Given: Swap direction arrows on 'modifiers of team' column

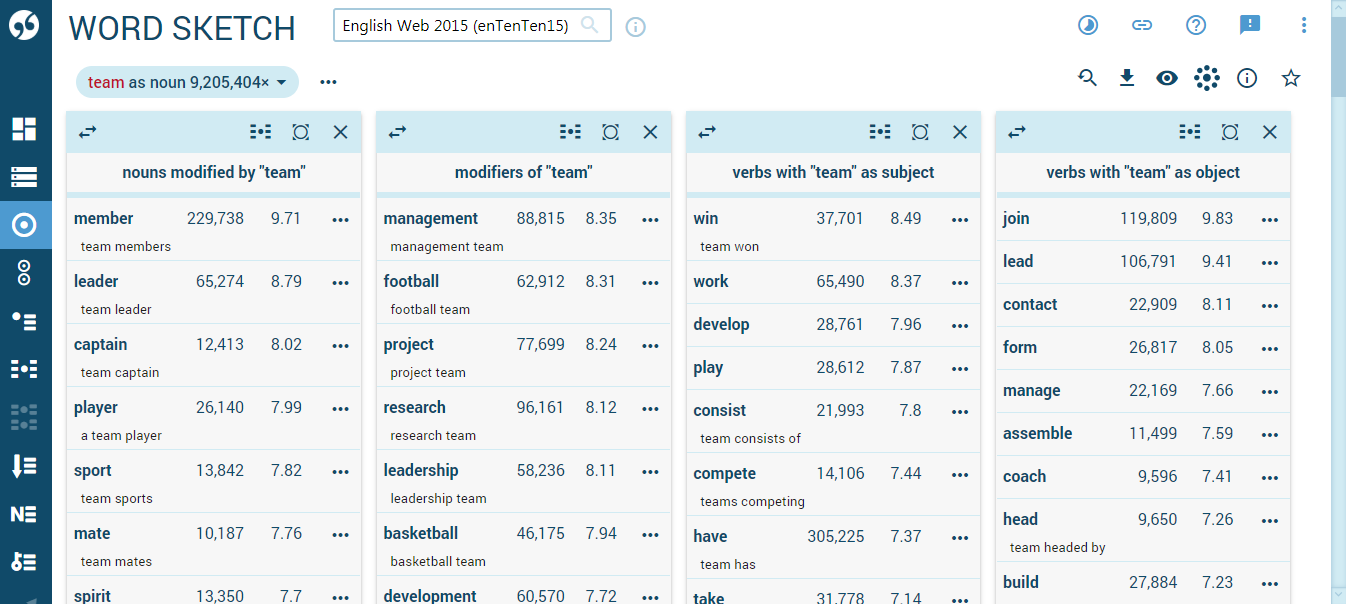Looking at the screenshot, I should pos(397,132).
